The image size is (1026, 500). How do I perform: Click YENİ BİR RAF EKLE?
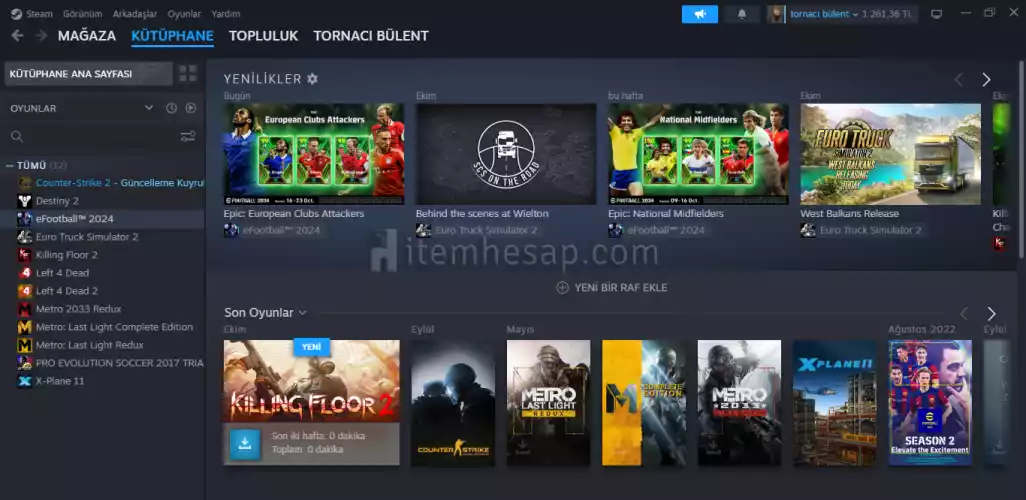[x=612, y=287]
